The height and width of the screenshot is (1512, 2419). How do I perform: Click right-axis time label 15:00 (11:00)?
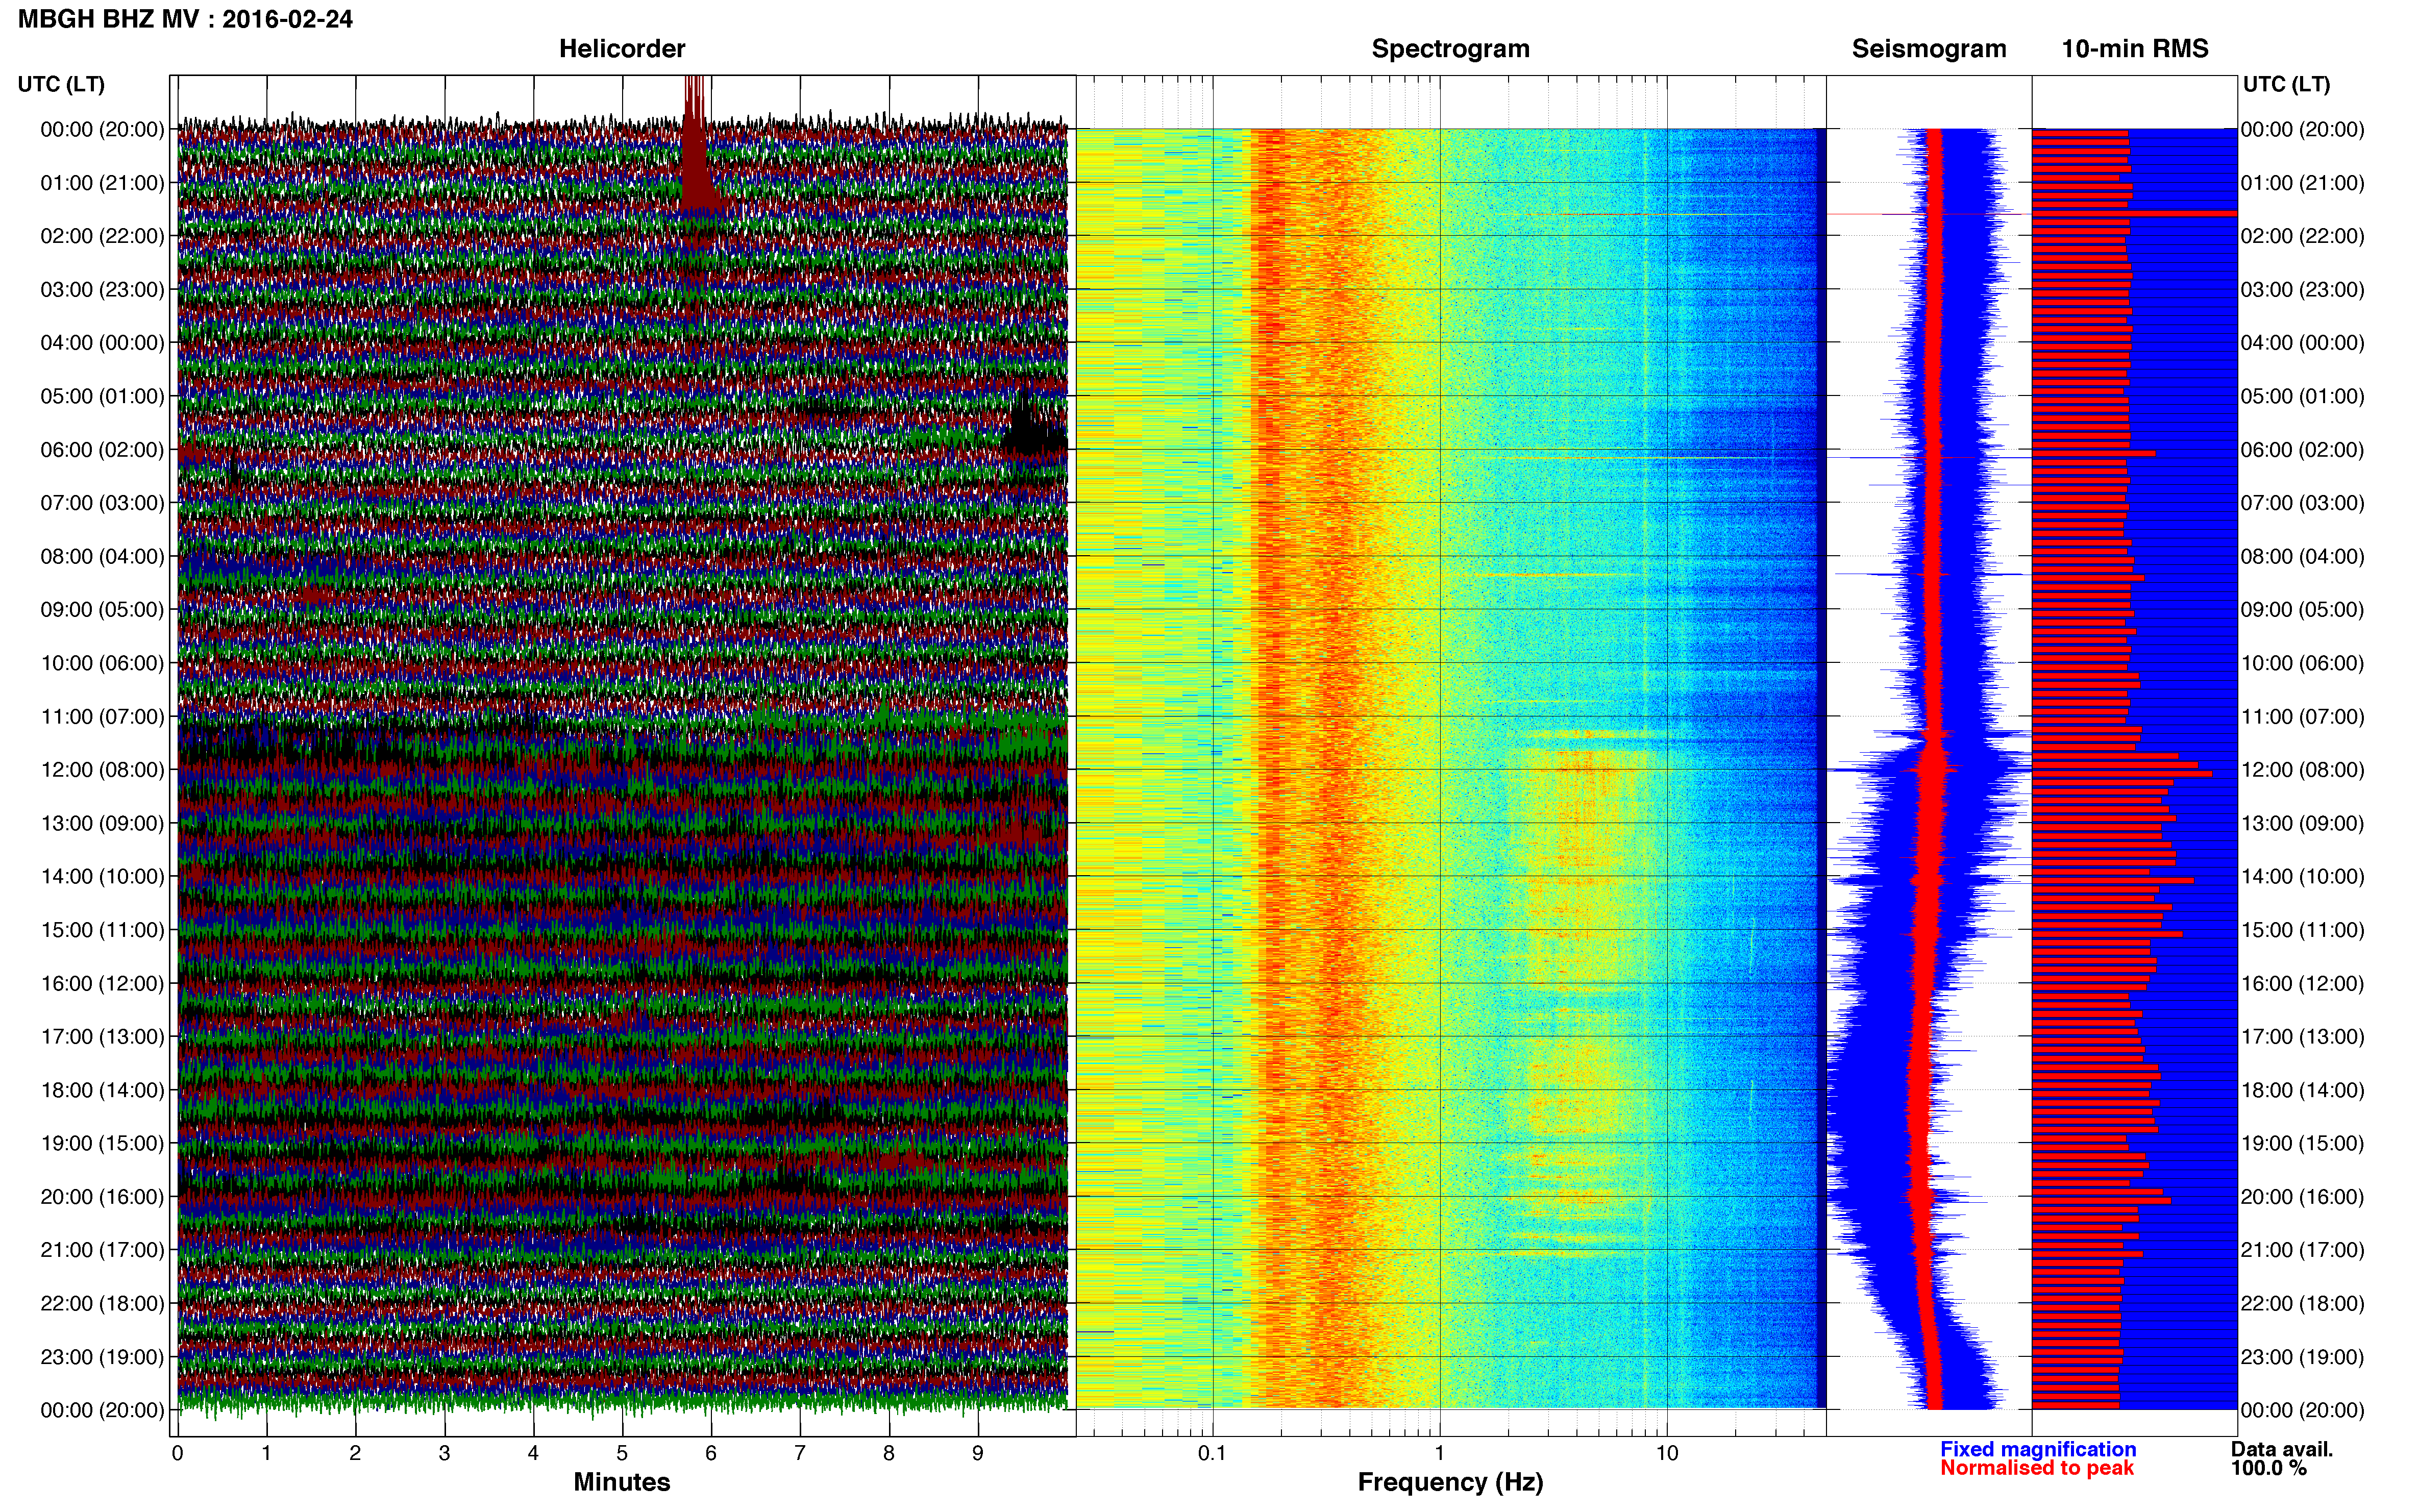(2302, 930)
